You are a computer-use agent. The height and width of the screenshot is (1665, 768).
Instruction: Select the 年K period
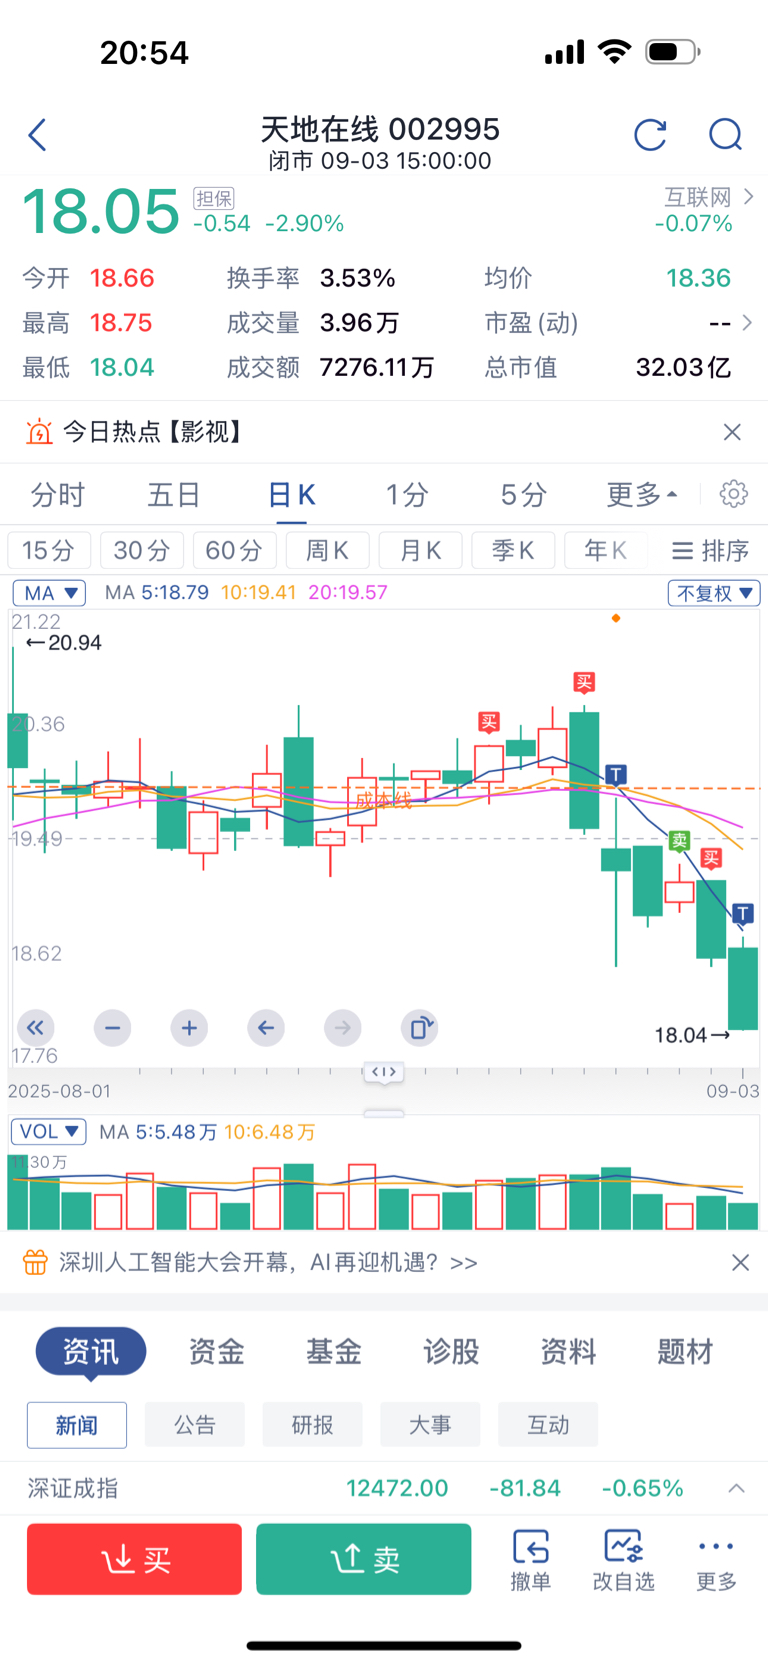point(605,551)
